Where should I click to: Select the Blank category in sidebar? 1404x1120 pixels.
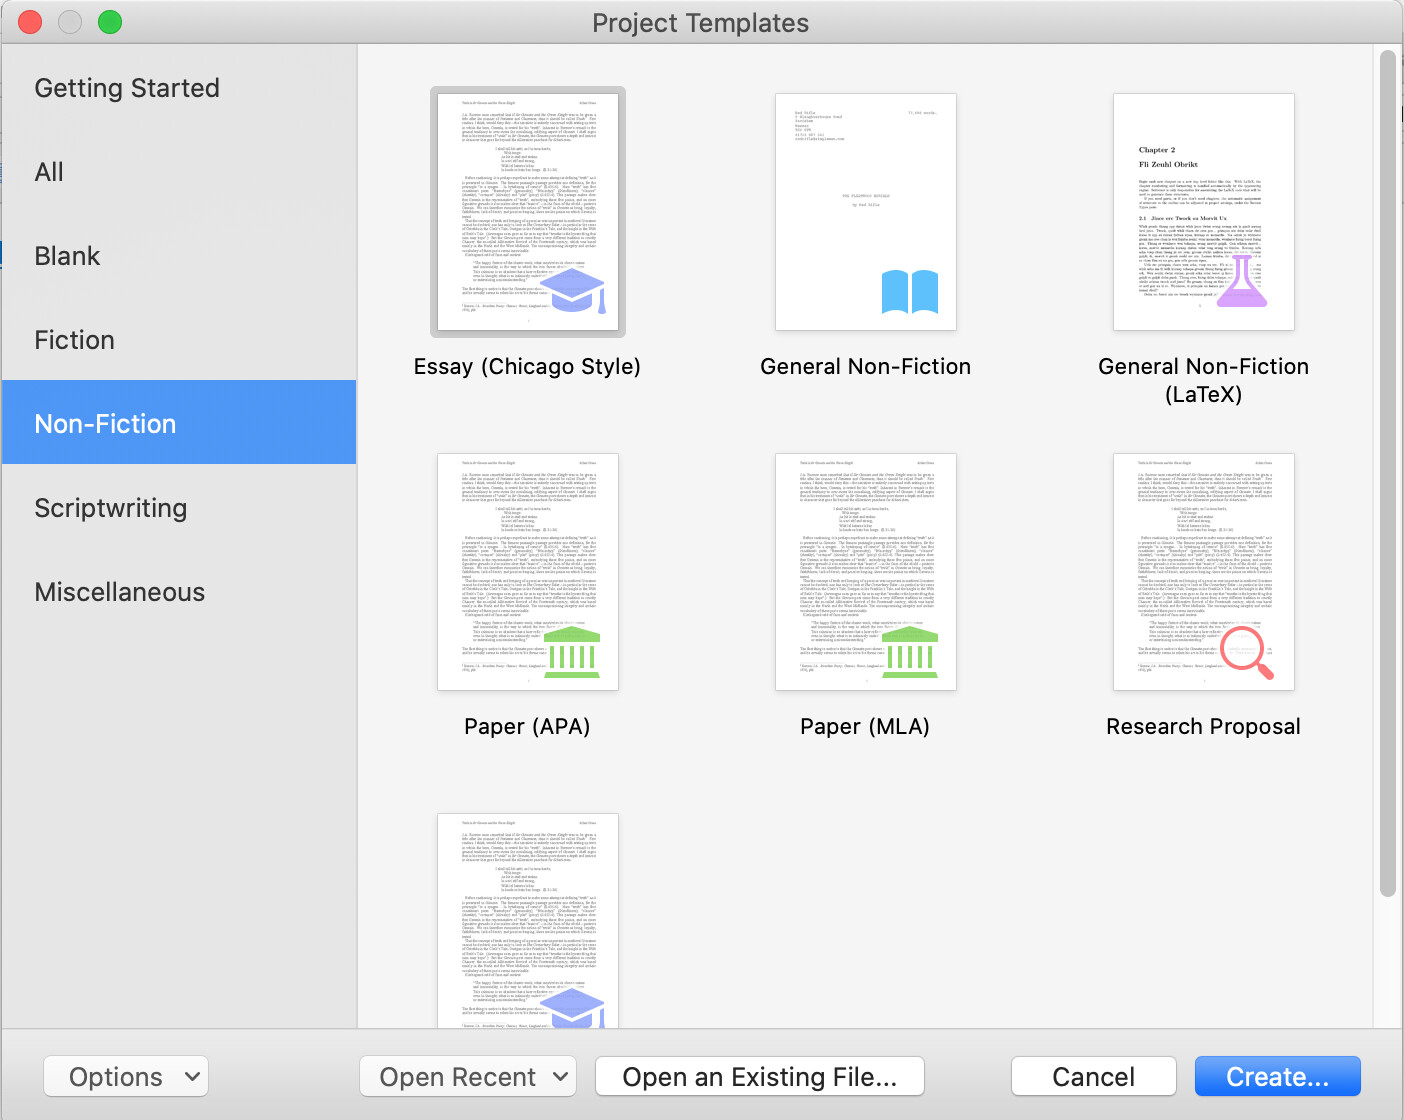click(68, 256)
